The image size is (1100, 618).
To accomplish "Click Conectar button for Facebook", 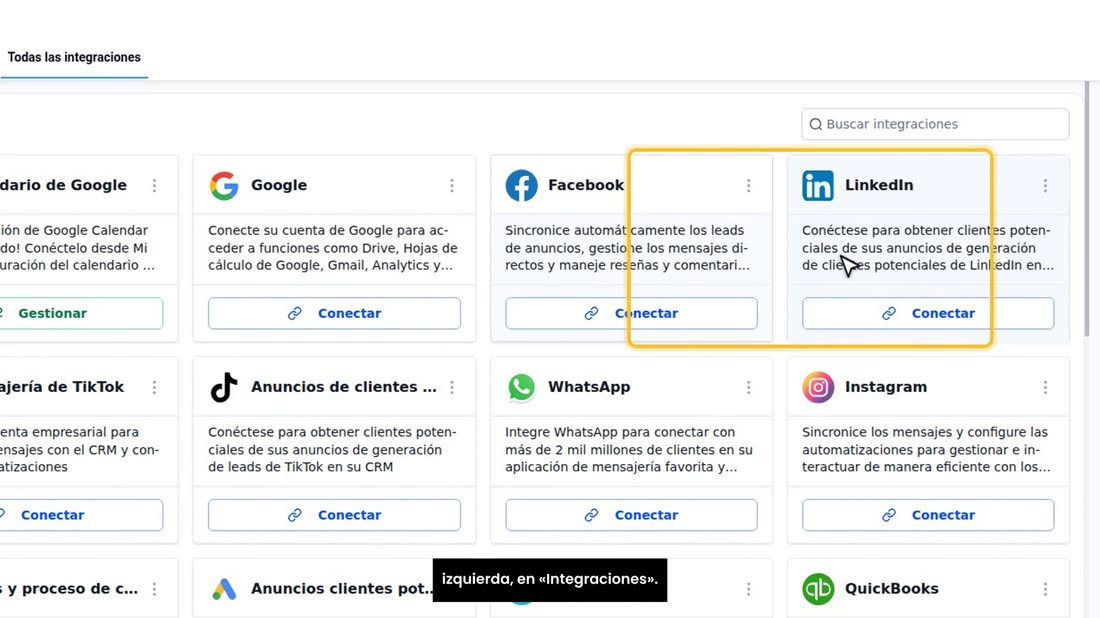I will point(631,314).
